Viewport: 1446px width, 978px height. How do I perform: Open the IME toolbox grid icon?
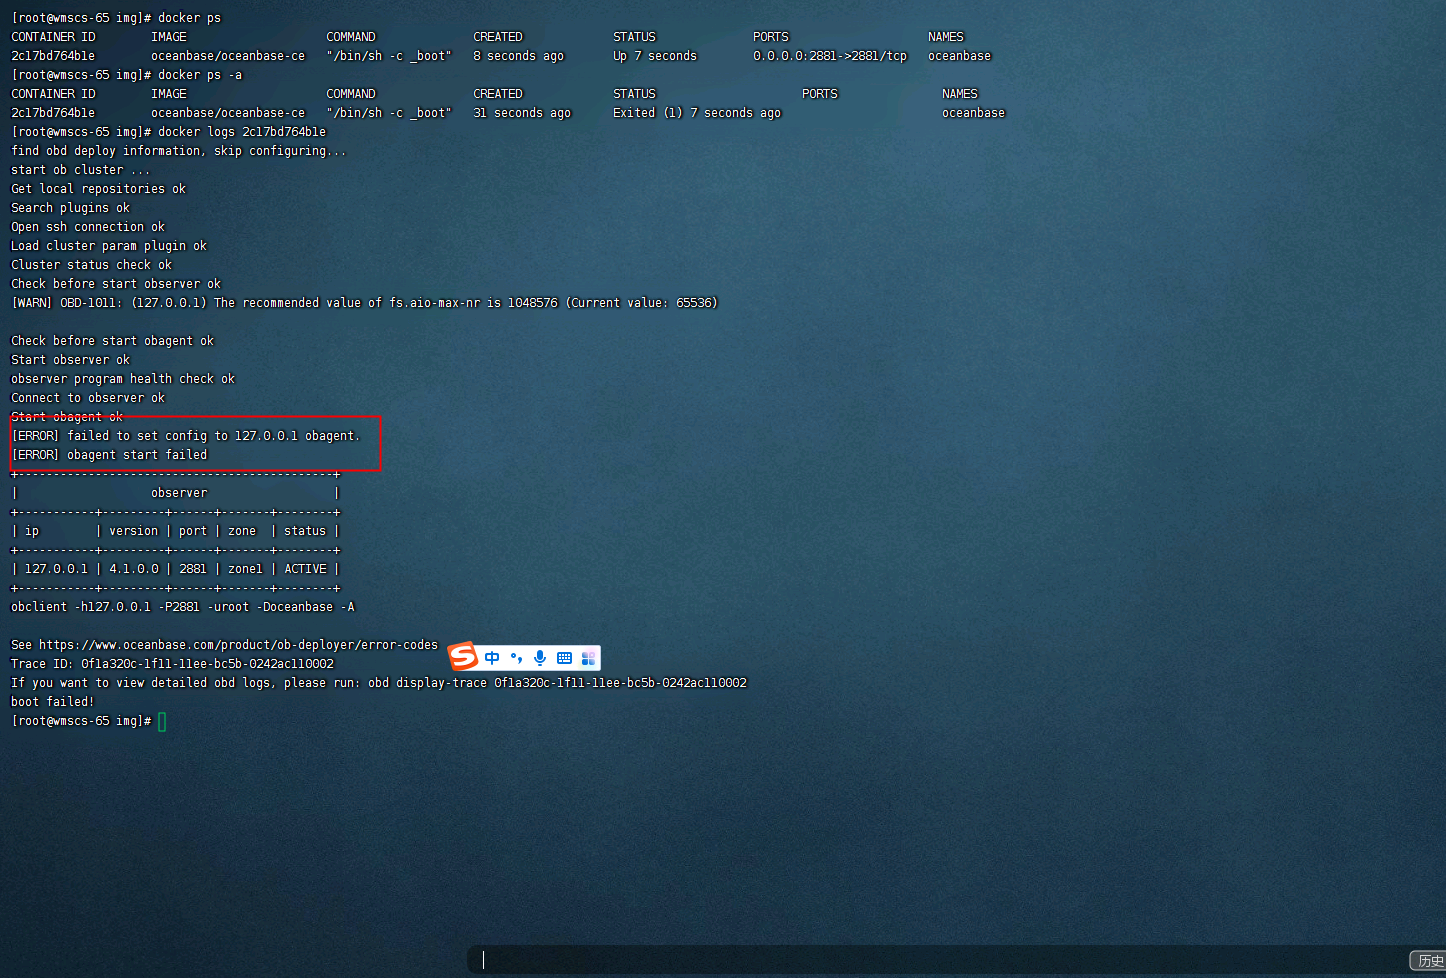coord(588,658)
